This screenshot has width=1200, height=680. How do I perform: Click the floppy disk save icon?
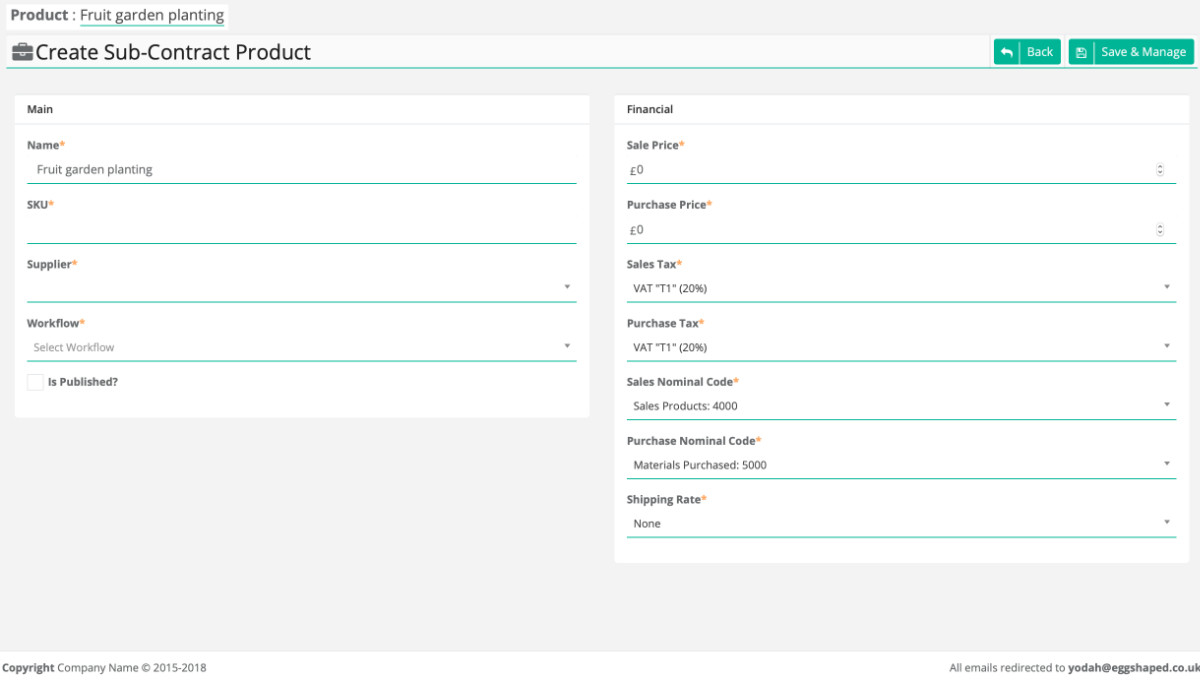tap(1081, 52)
